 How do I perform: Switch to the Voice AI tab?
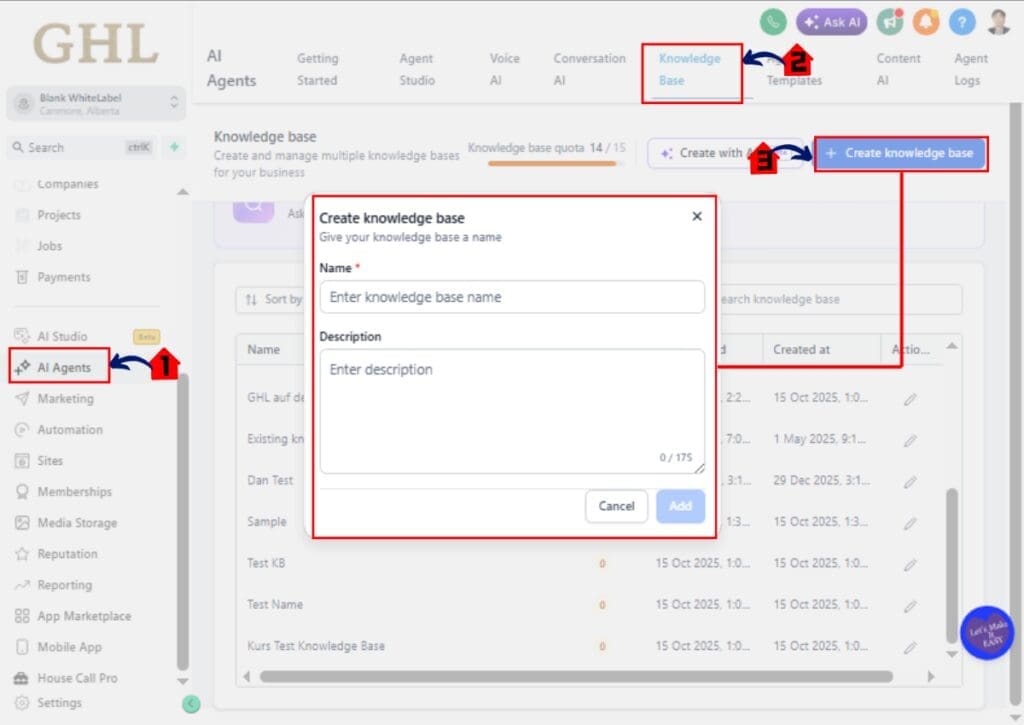point(504,69)
